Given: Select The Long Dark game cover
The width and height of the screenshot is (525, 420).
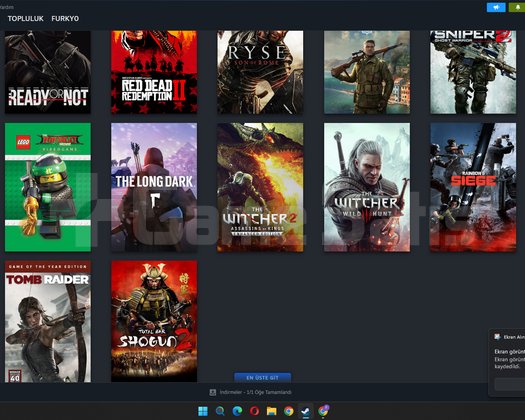Looking at the screenshot, I should tap(154, 187).
